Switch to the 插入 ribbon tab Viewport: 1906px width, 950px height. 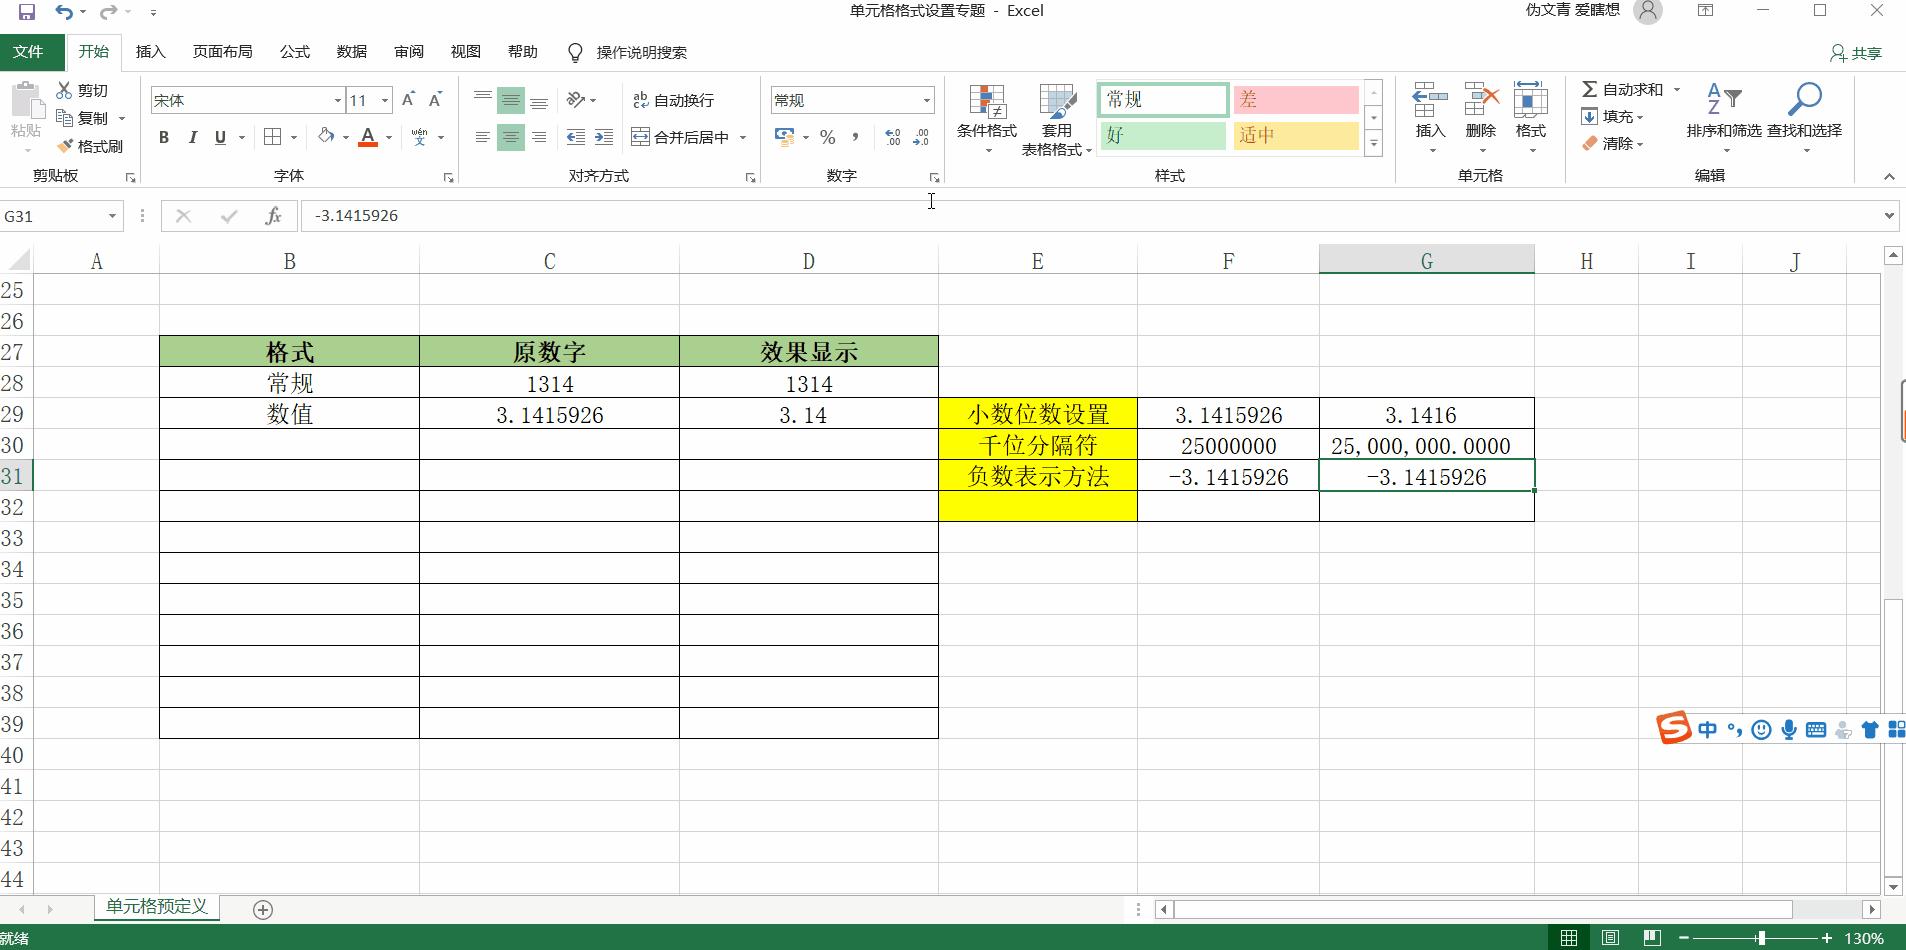149,52
